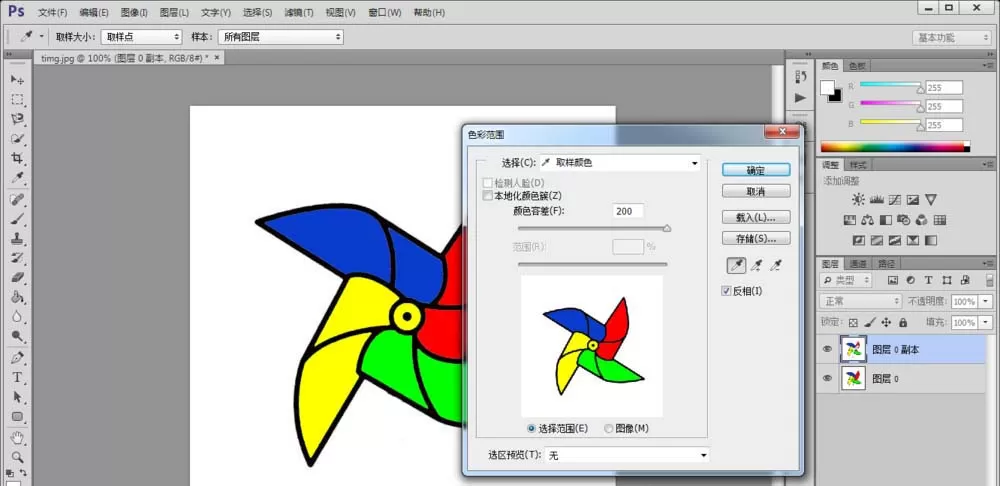1000x486 pixels.
Task: Select the Healing Brush tool
Action: 17,200
